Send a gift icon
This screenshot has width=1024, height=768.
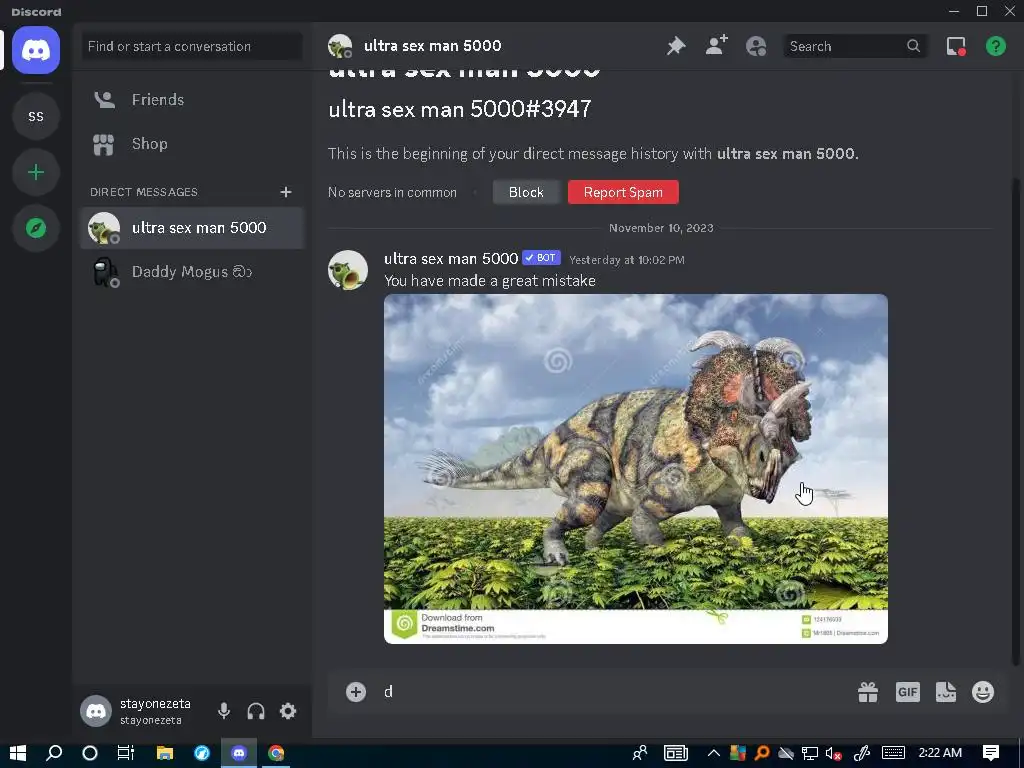tap(868, 692)
